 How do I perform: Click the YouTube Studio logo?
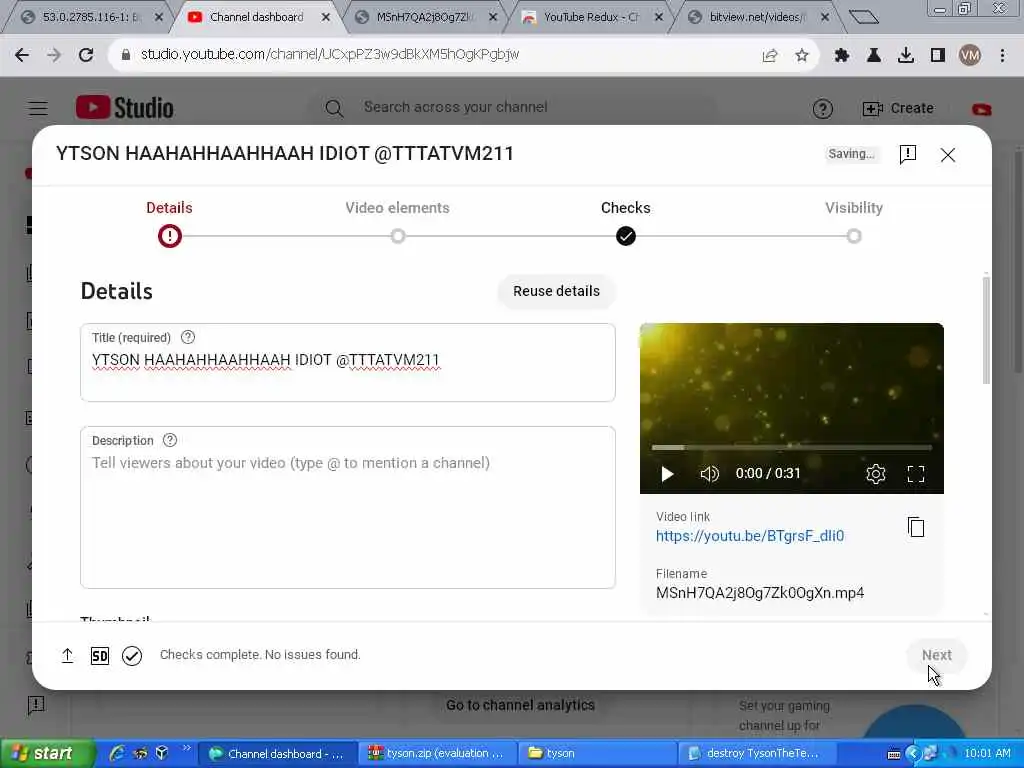pos(125,108)
